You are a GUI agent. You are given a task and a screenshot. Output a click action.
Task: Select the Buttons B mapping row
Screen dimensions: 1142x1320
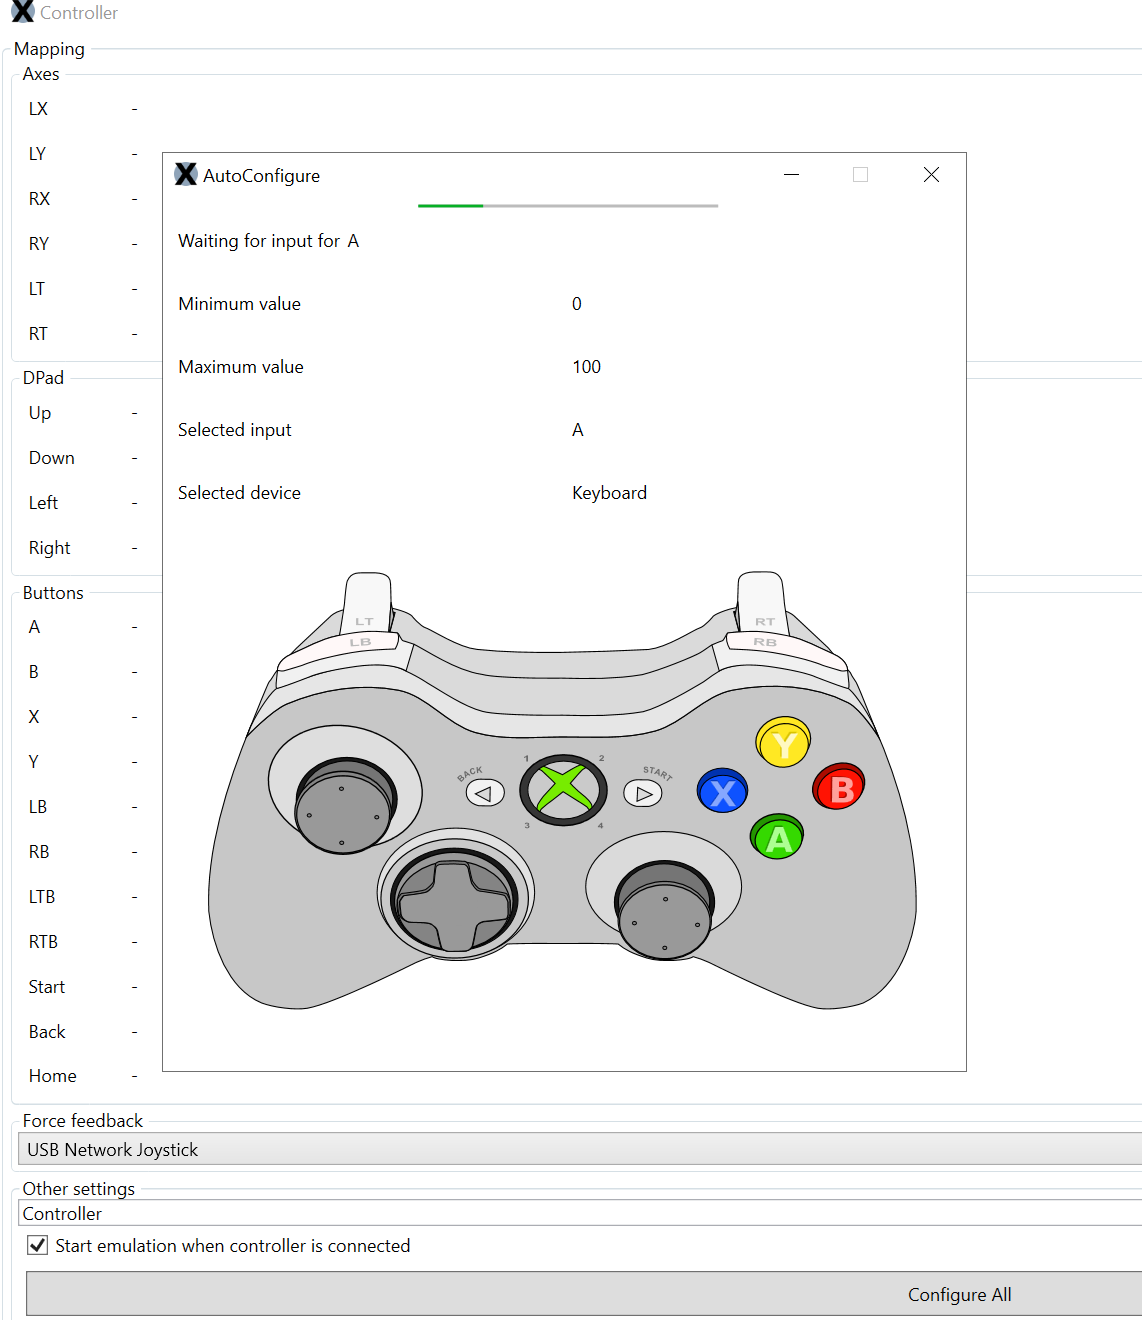pyautogui.click(x=85, y=671)
